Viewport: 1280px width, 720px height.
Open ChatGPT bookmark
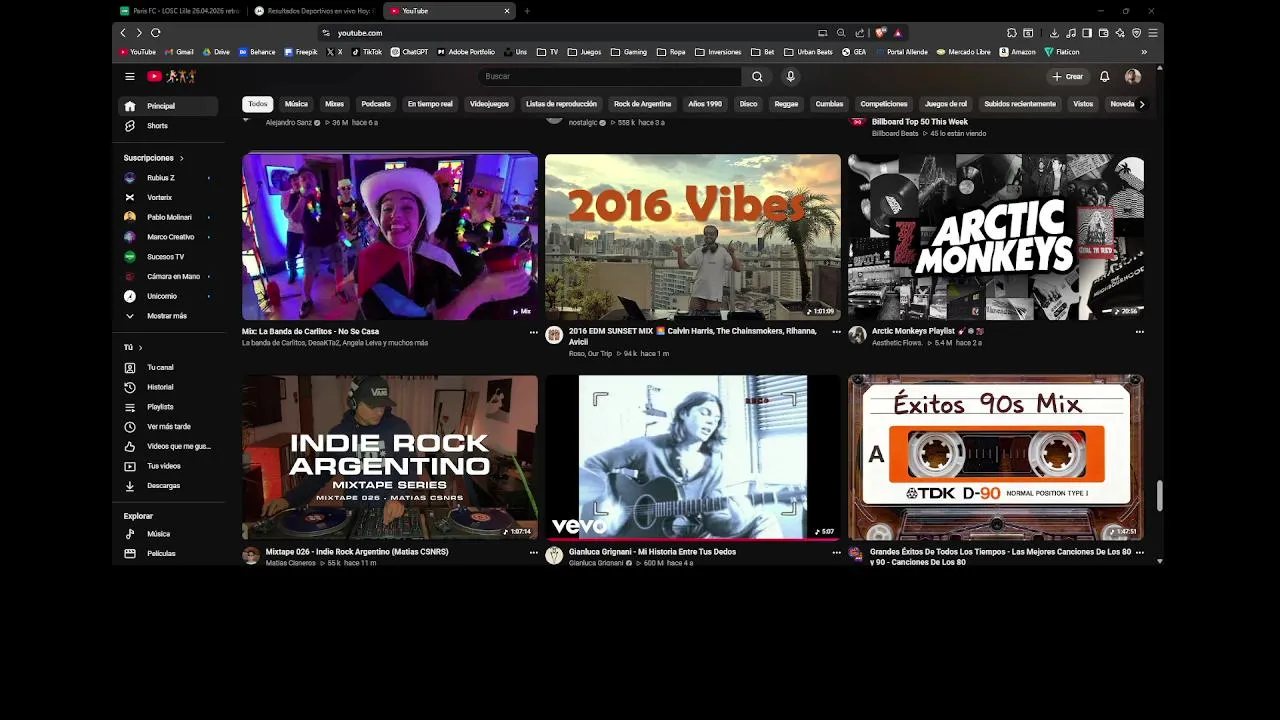pos(409,52)
